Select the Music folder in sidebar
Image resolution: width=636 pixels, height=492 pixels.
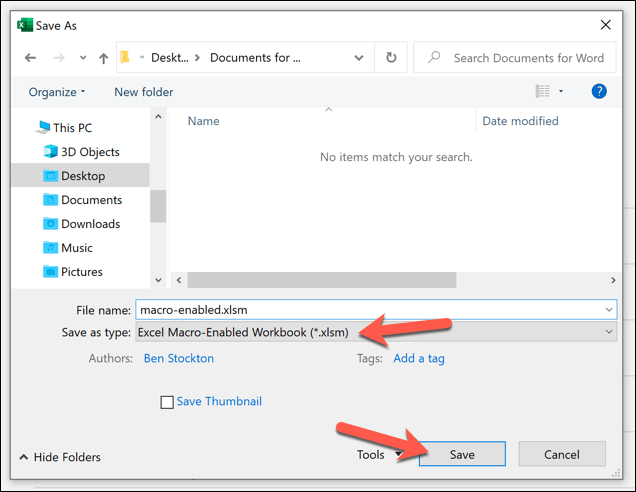tap(68, 248)
